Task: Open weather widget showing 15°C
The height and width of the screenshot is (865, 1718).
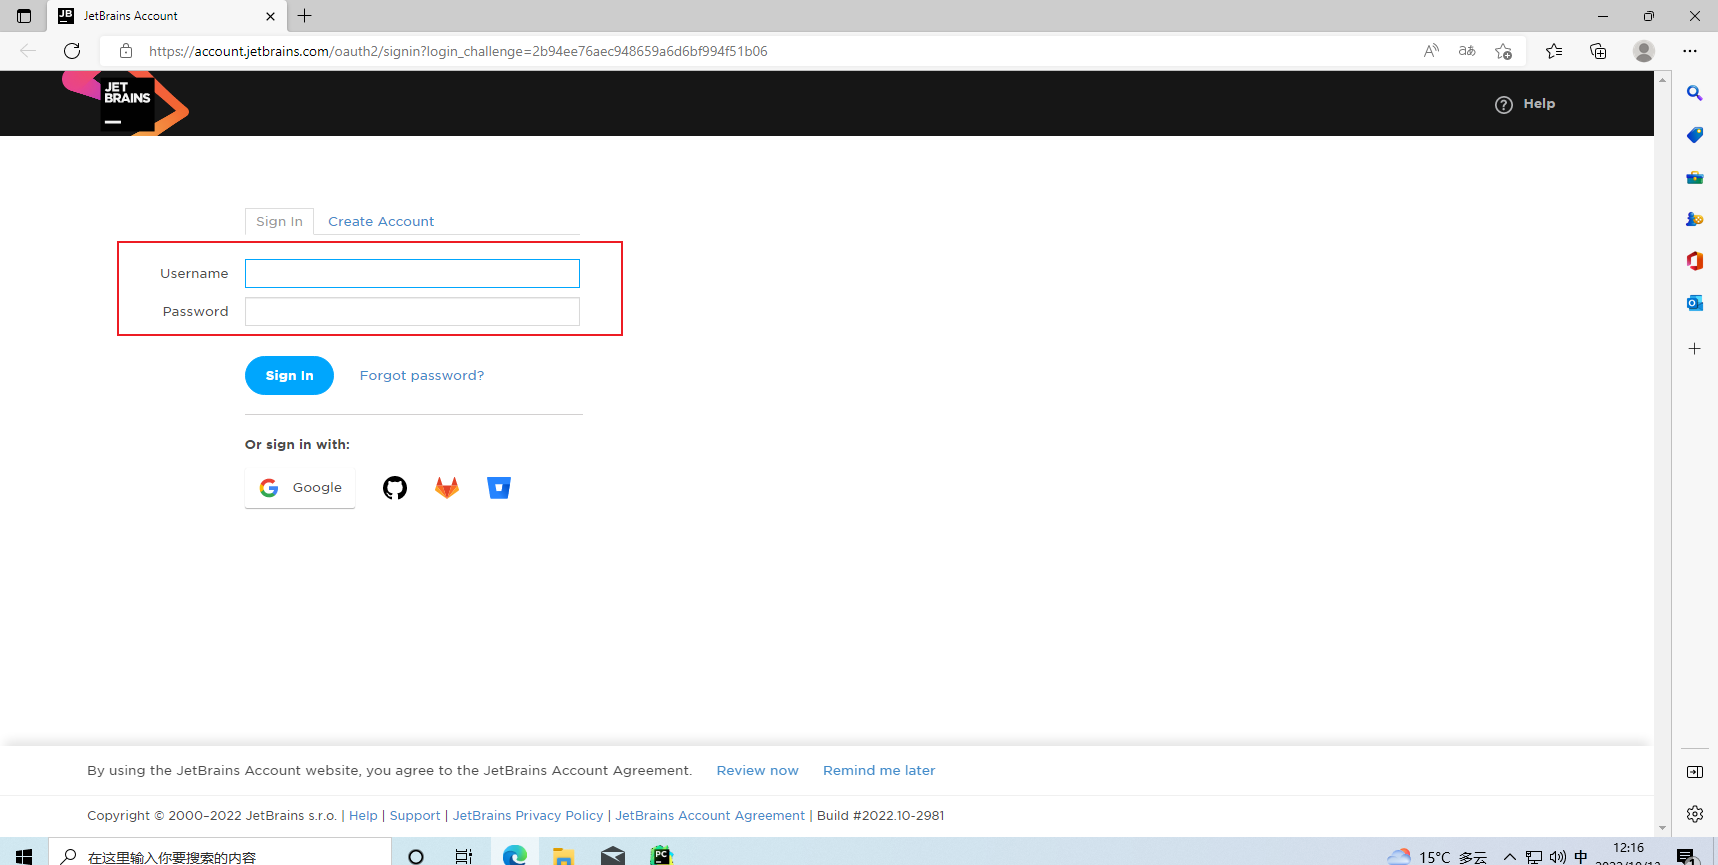Action: pos(1437,857)
